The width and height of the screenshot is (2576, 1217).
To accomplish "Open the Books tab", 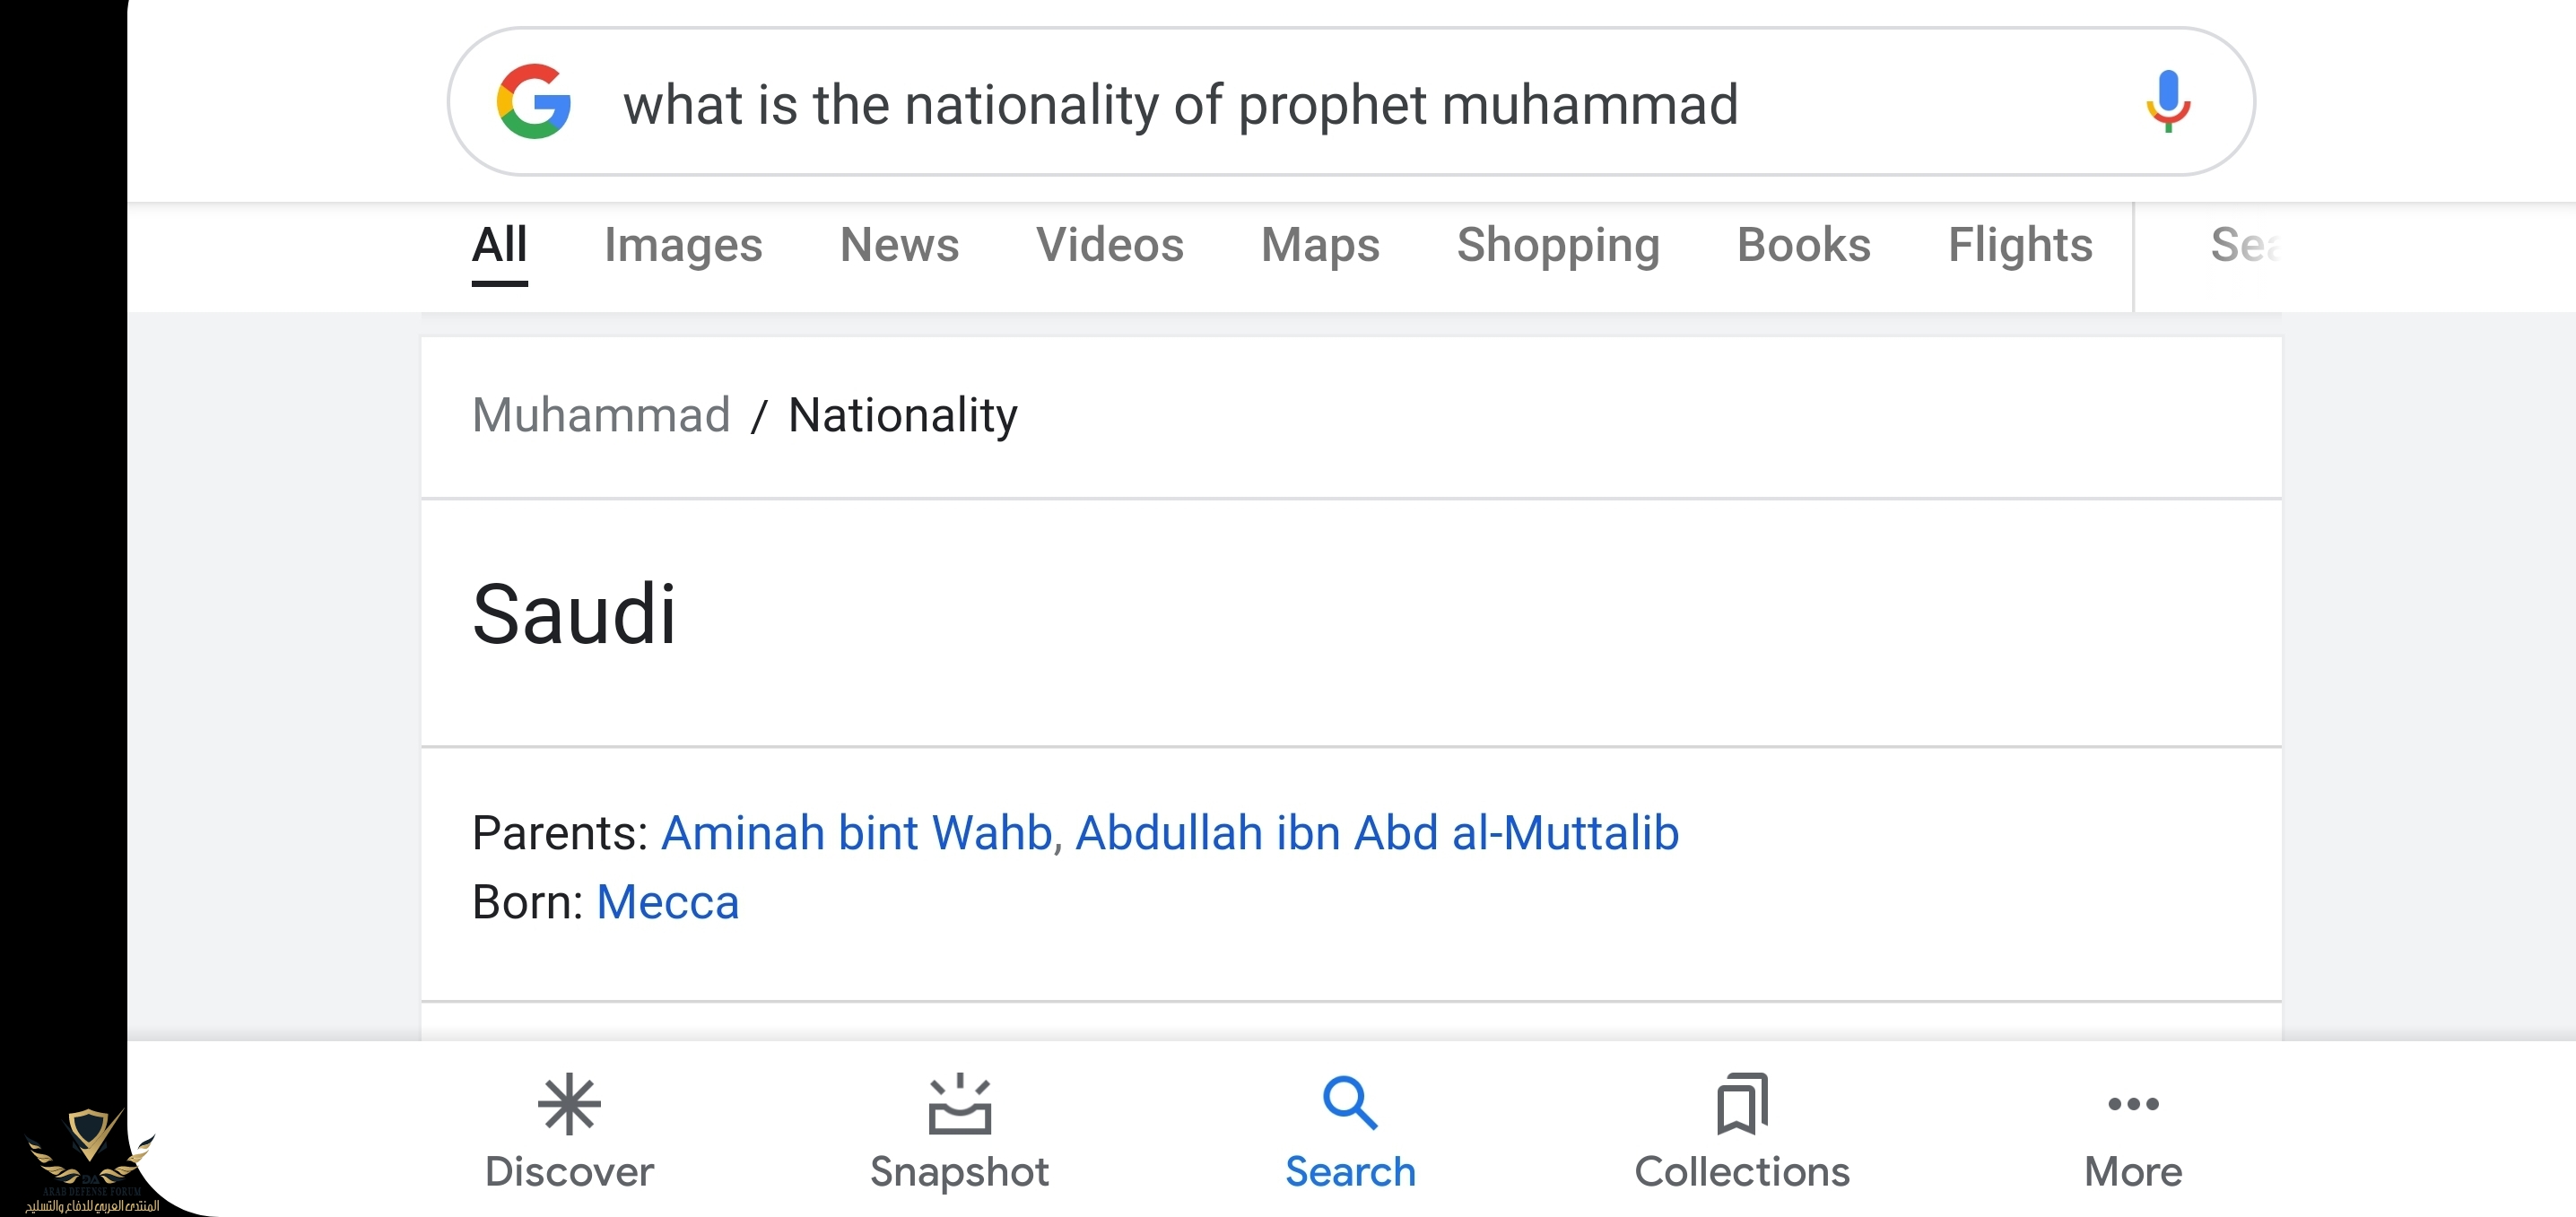I will point(1803,246).
